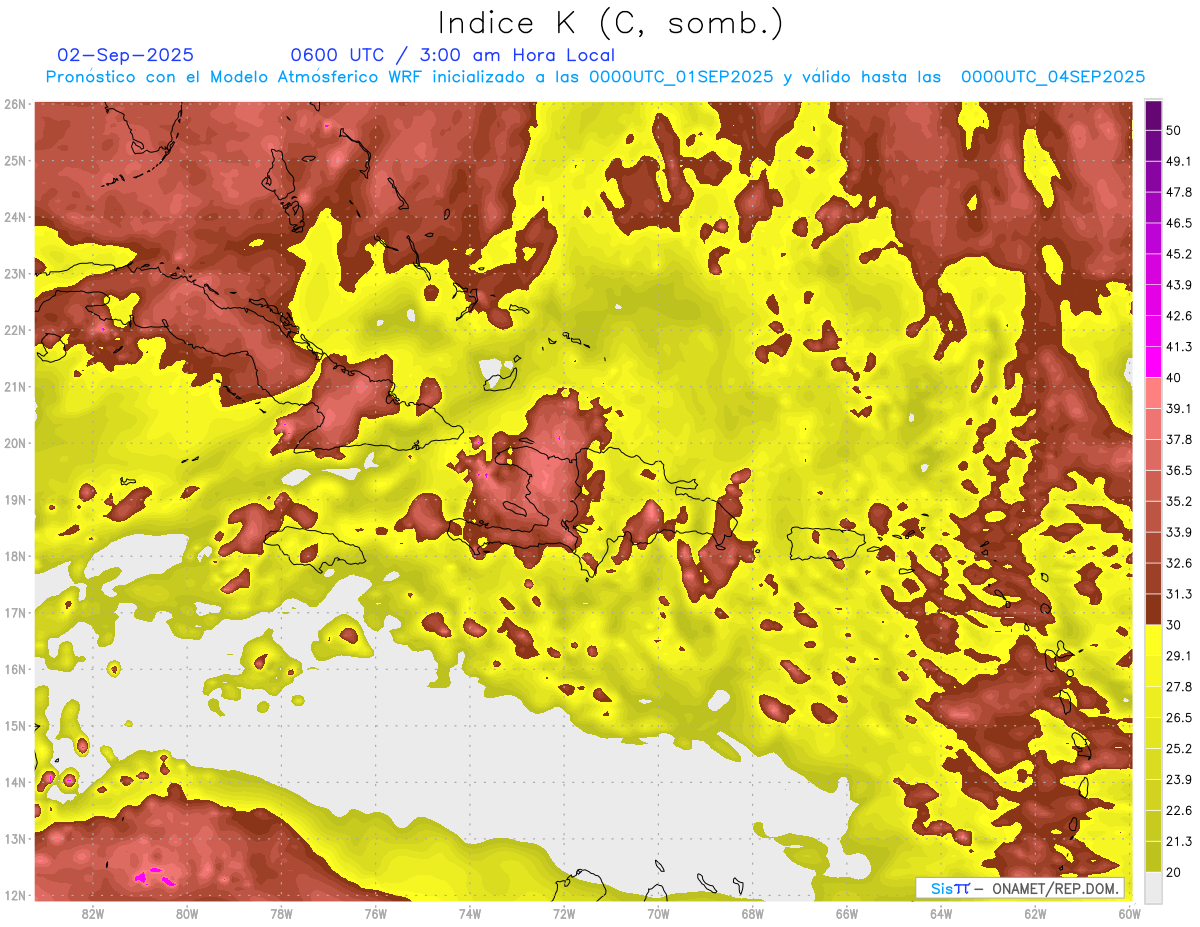Click the color scale value 29.1
Screen dimensions: 1200x927
coord(1178,656)
